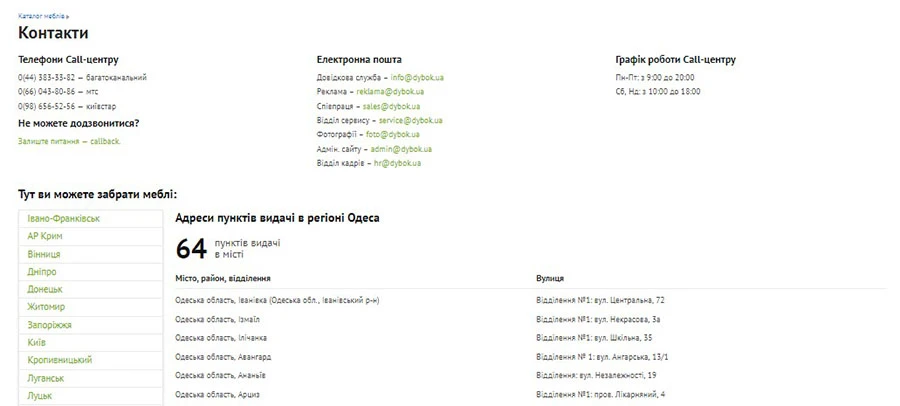Select Дніпро in the city list

point(42,272)
